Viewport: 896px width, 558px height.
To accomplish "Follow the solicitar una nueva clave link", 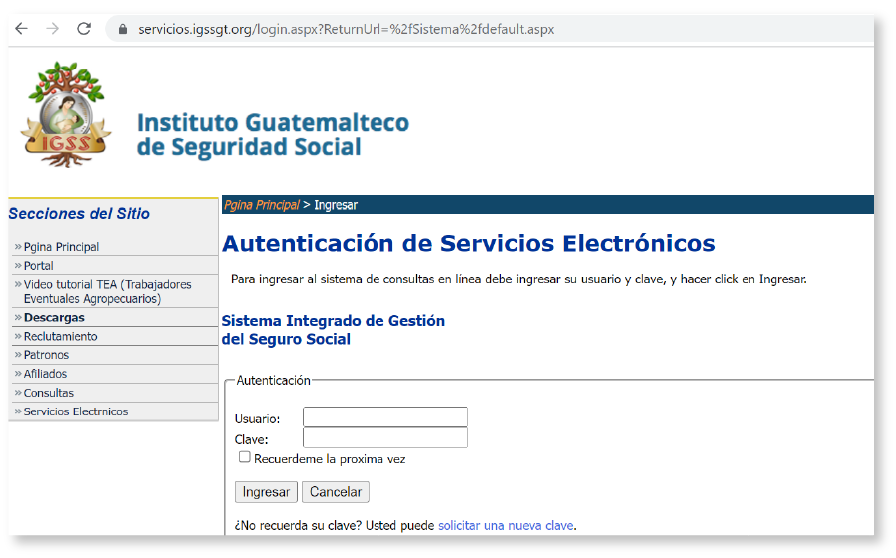I will [506, 525].
